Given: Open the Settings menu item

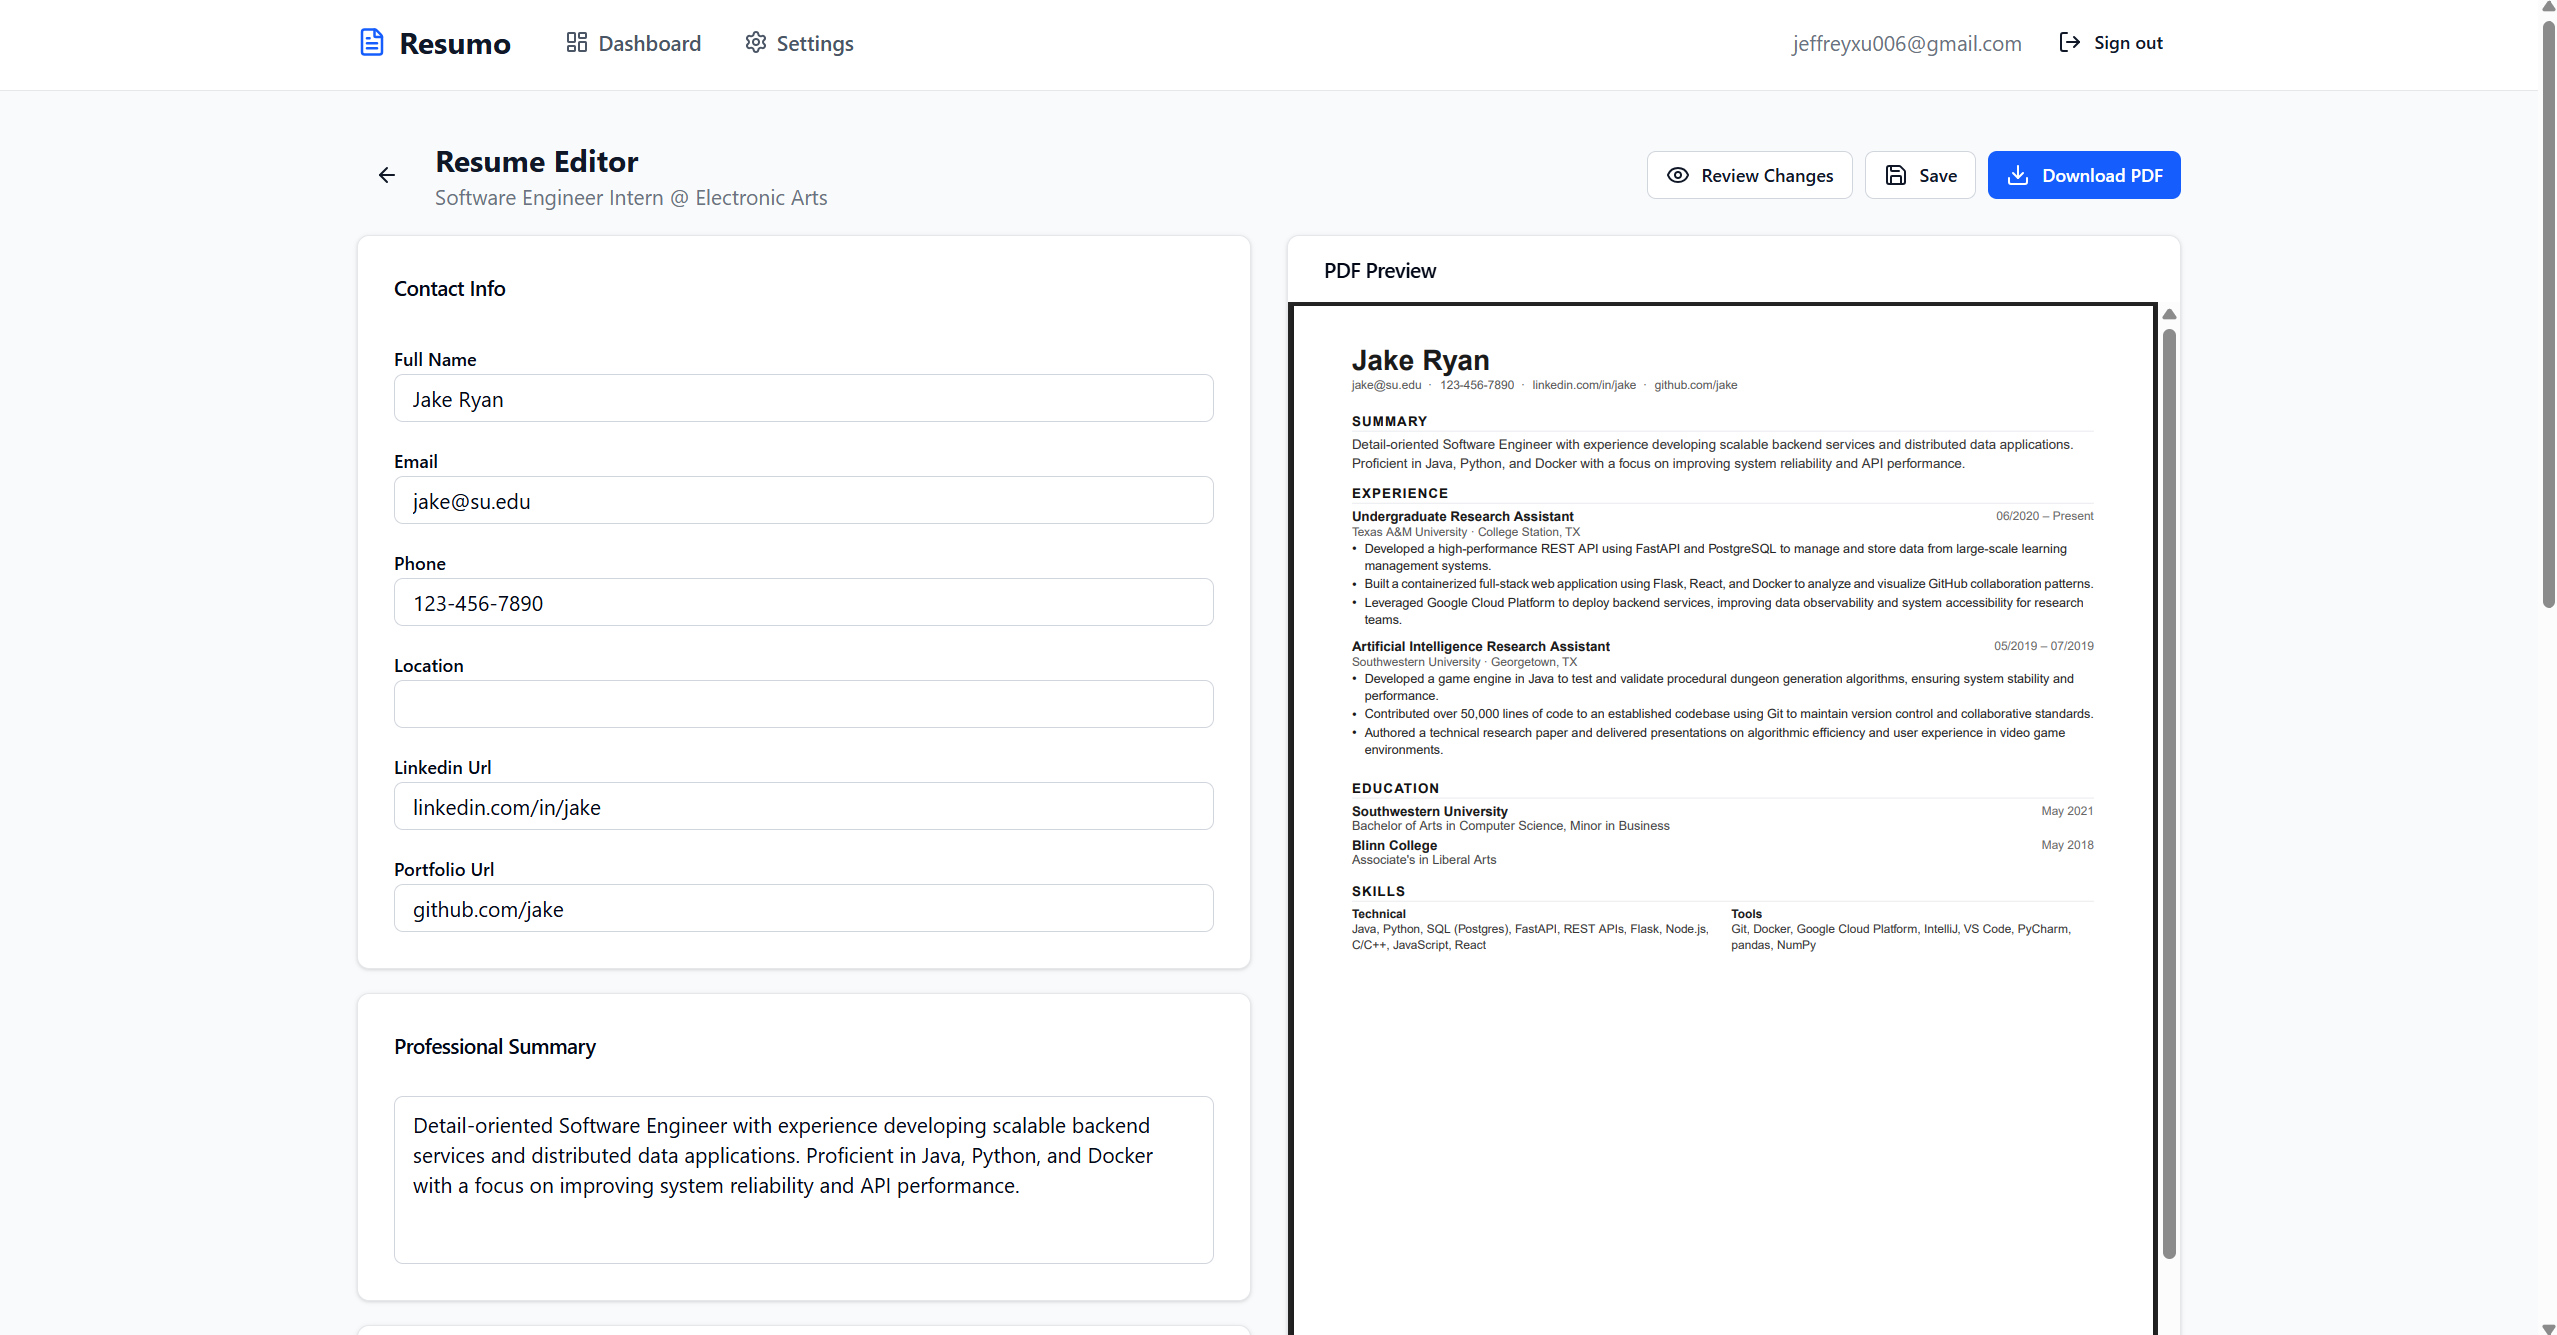Looking at the screenshot, I should pyautogui.click(x=814, y=43).
